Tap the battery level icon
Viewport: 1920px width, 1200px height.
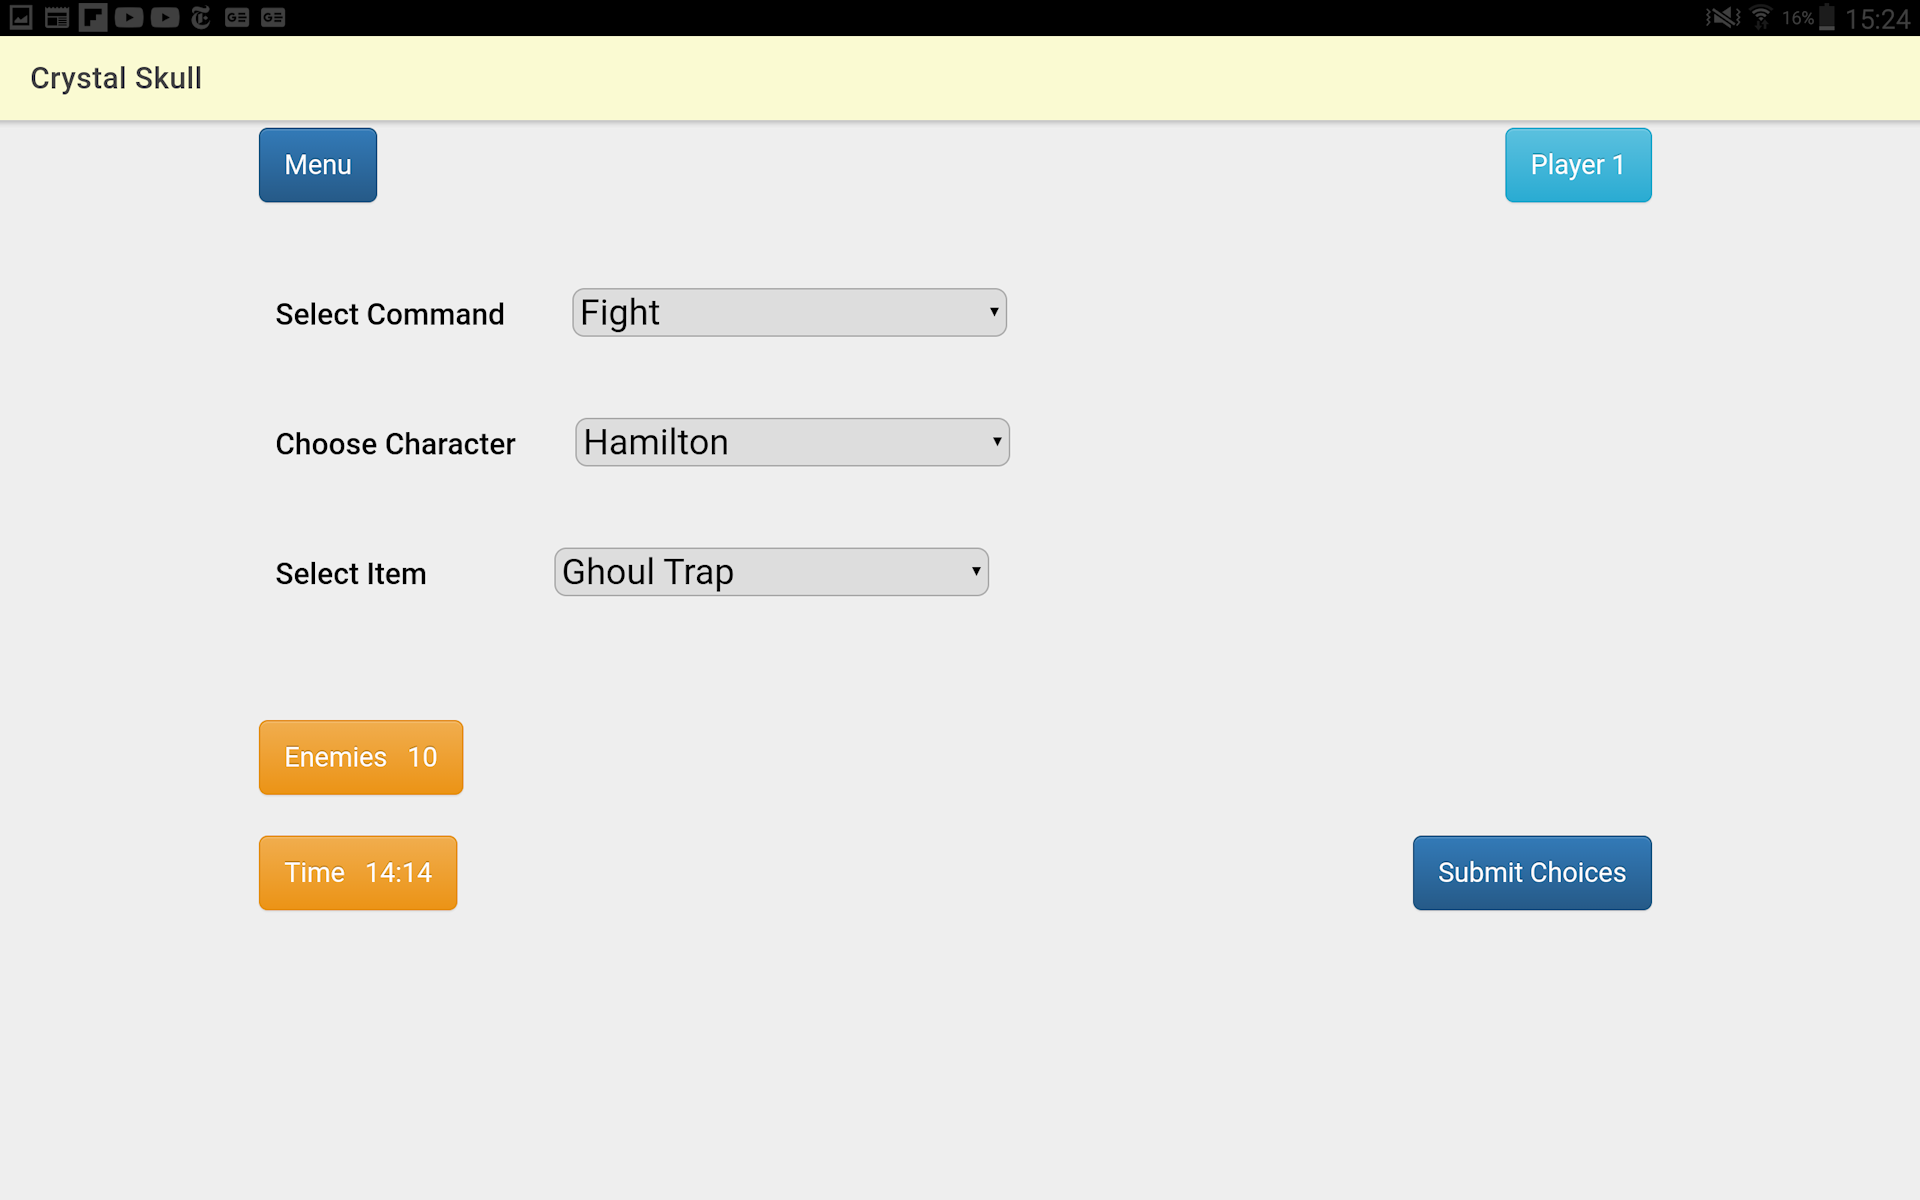(1826, 17)
